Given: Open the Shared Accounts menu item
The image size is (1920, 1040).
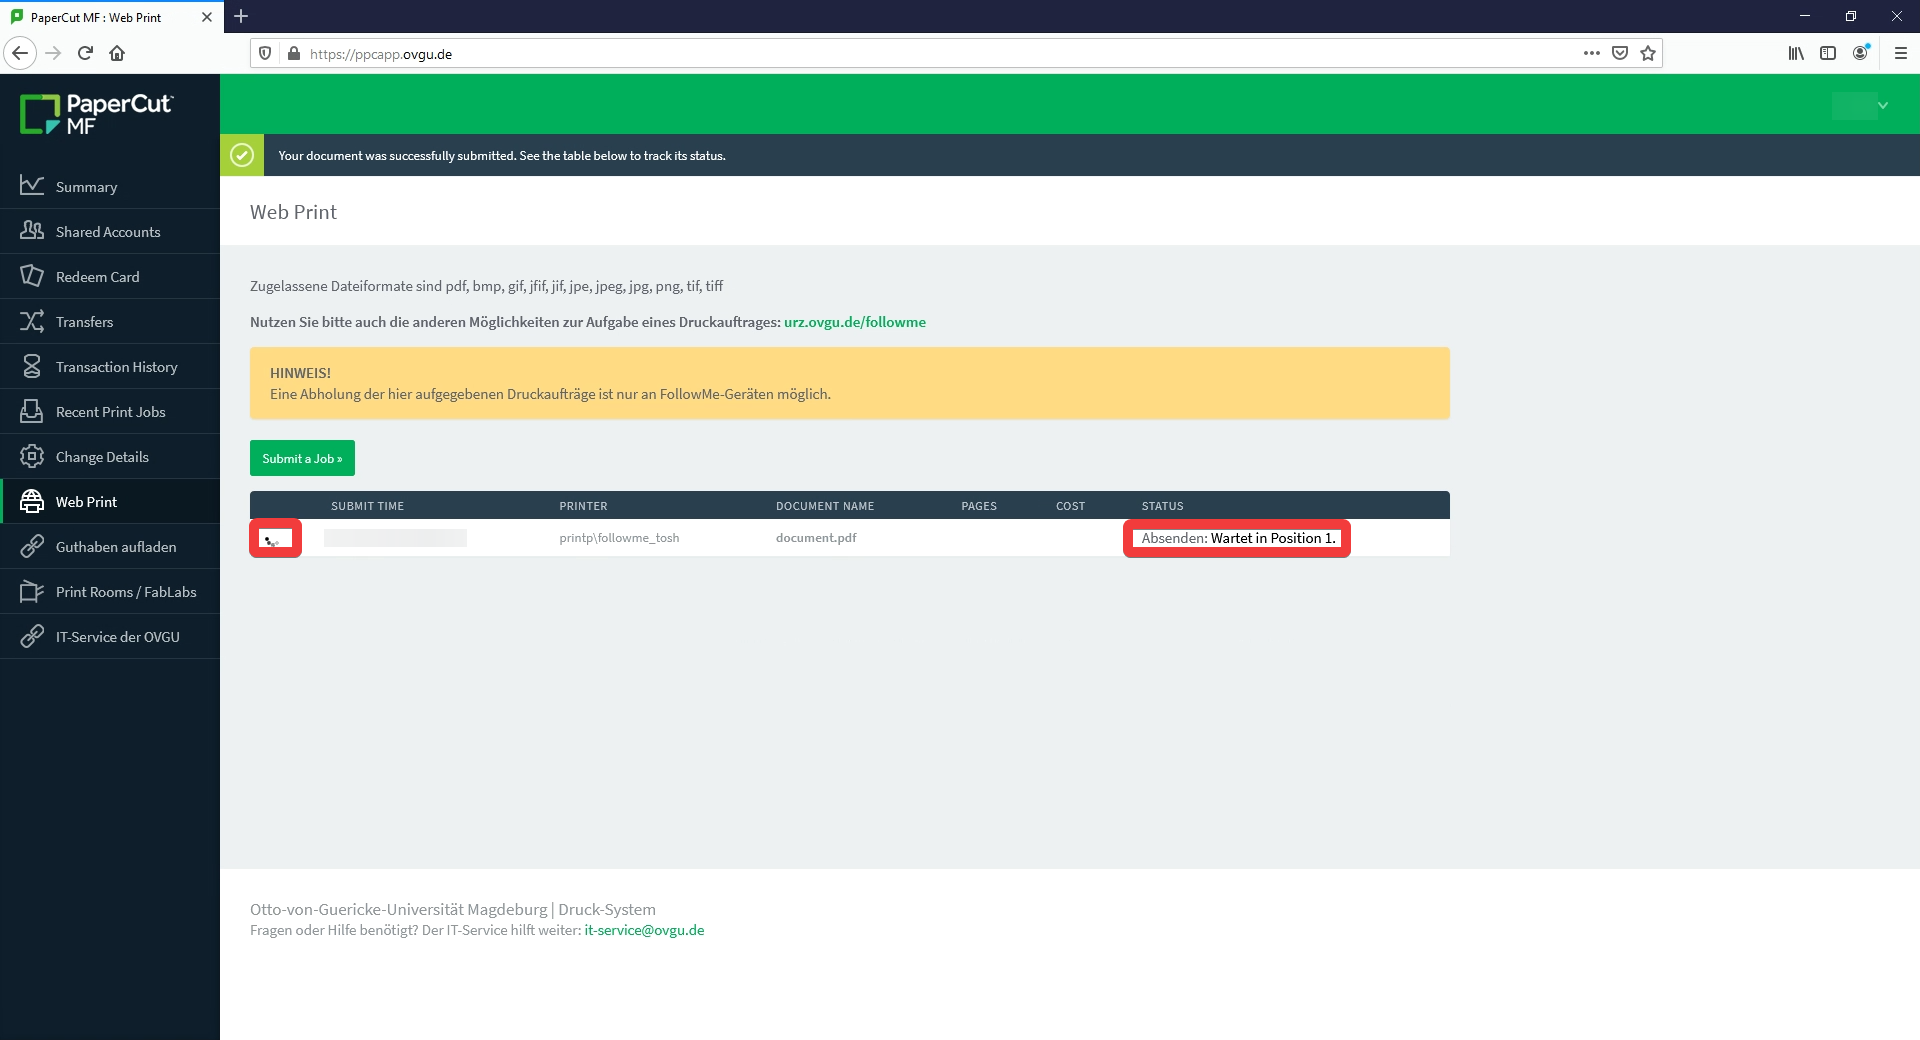Looking at the screenshot, I should click(x=110, y=231).
